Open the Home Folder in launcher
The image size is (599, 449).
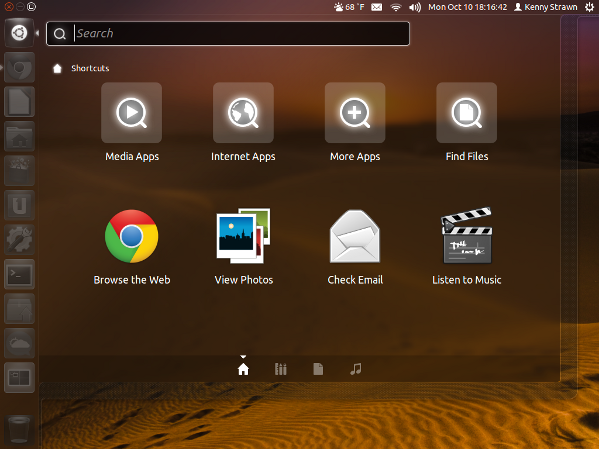19,136
